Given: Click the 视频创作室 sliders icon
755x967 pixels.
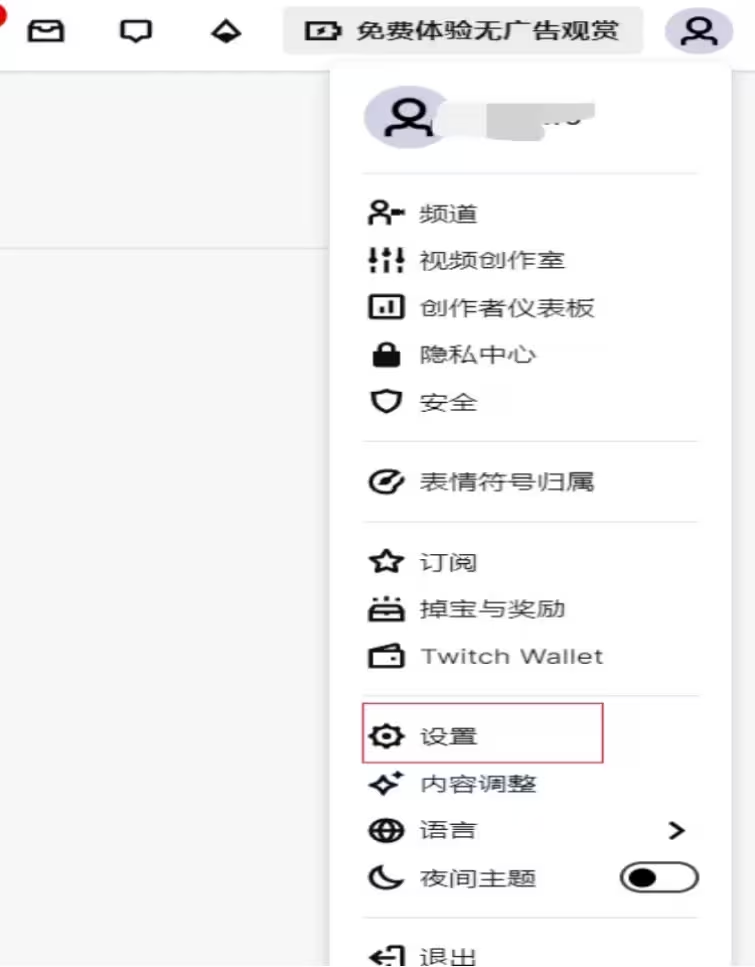Looking at the screenshot, I should click(x=386, y=260).
